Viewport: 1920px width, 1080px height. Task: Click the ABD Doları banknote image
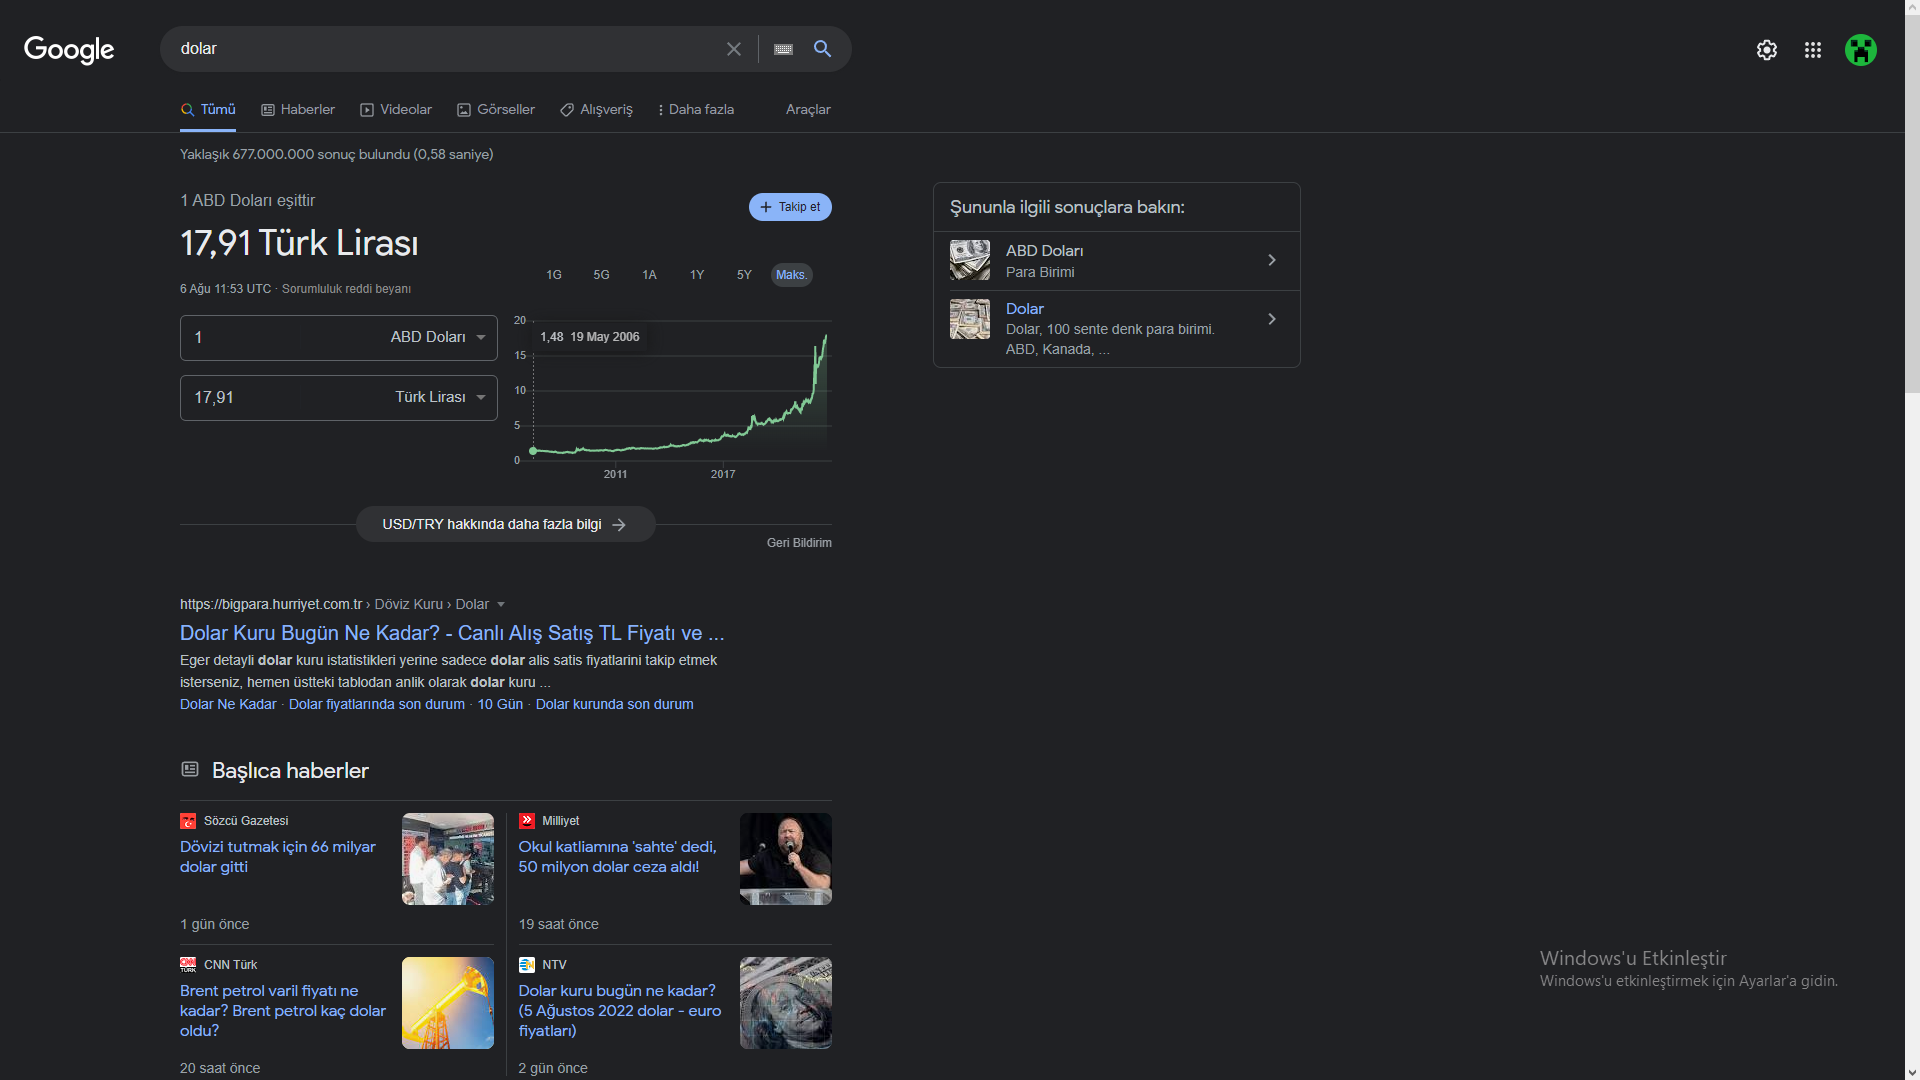[970, 260]
